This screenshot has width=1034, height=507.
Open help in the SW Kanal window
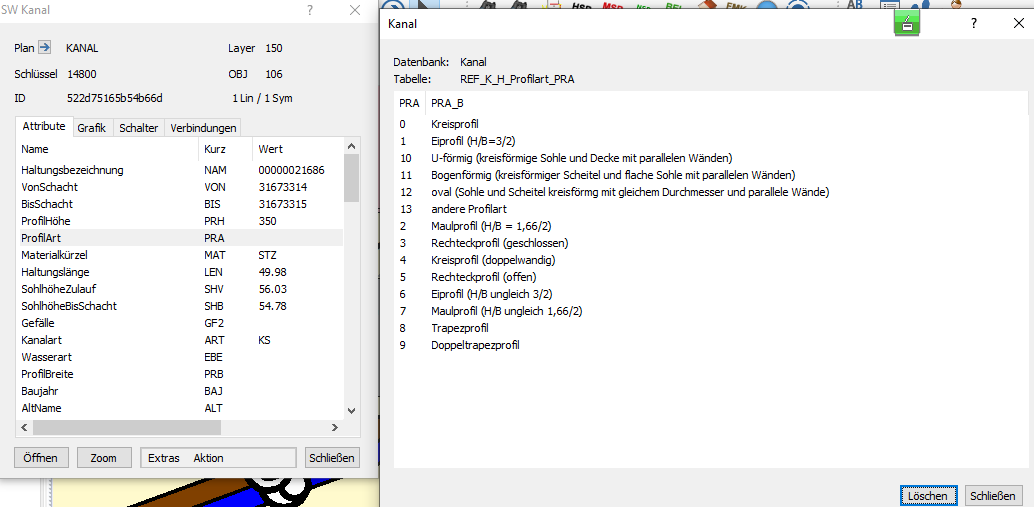click(310, 10)
